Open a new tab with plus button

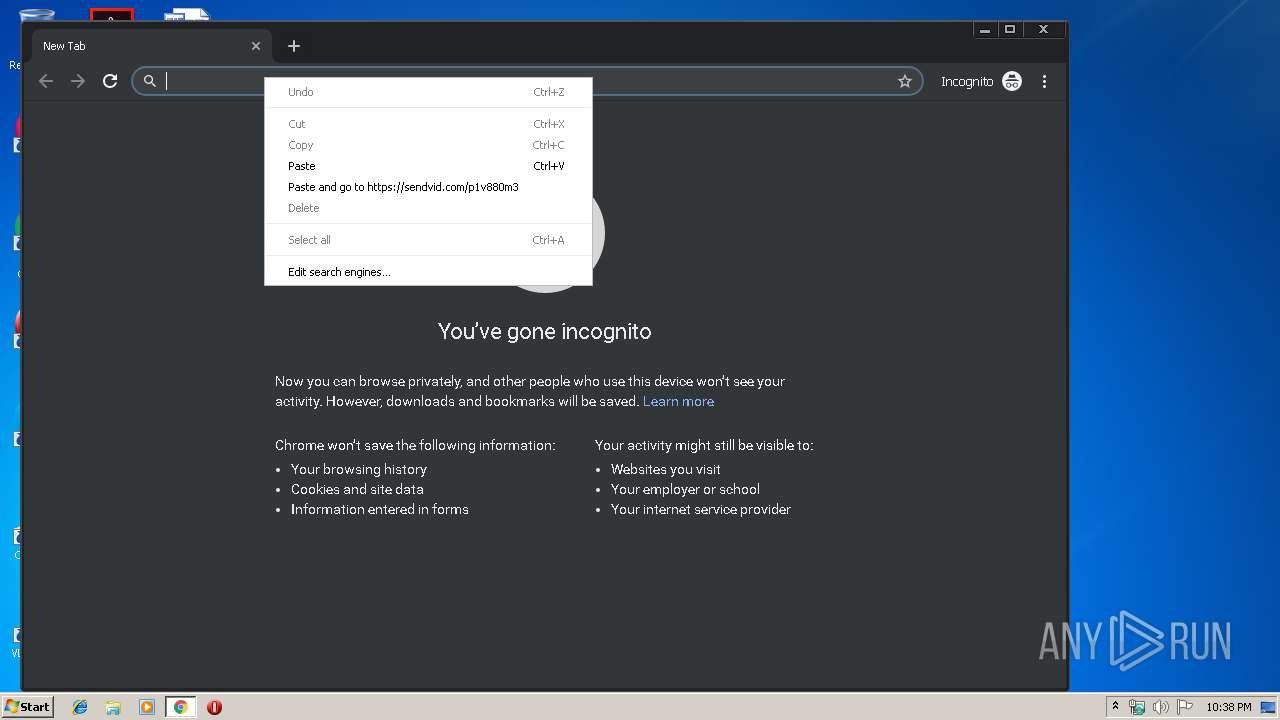293,46
